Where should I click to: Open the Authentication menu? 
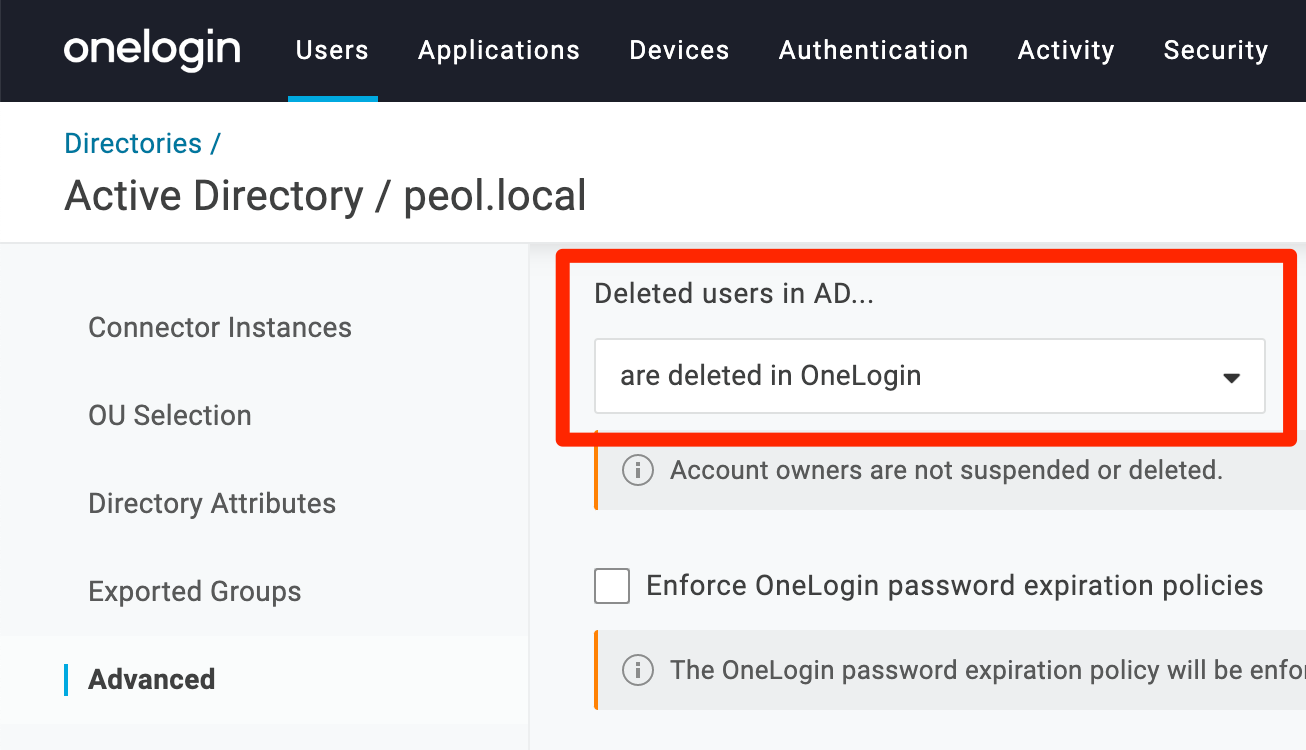click(873, 50)
